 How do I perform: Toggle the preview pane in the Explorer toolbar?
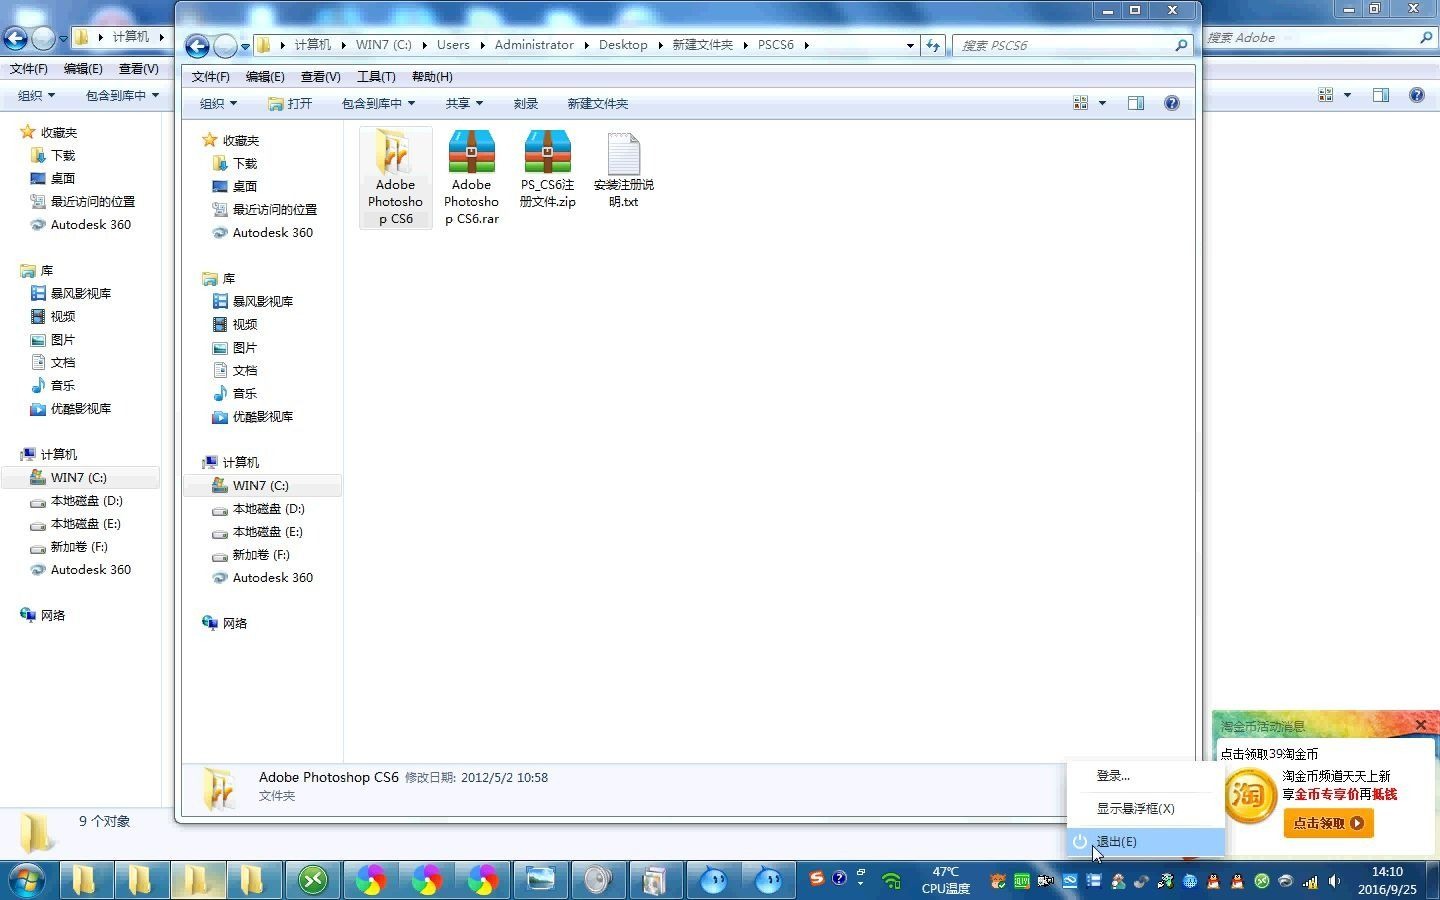(1136, 102)
